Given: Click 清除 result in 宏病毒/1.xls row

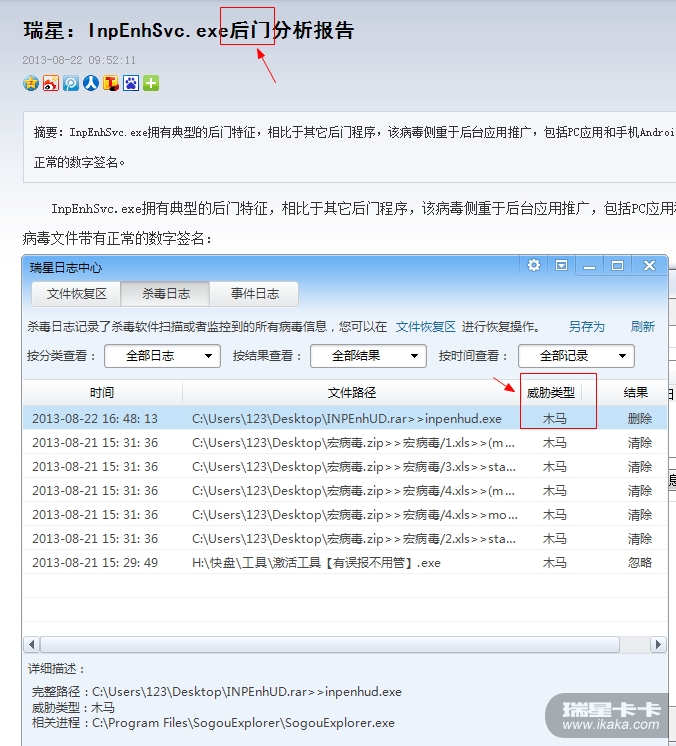Looking at the screenshot, I should point(639,443).
